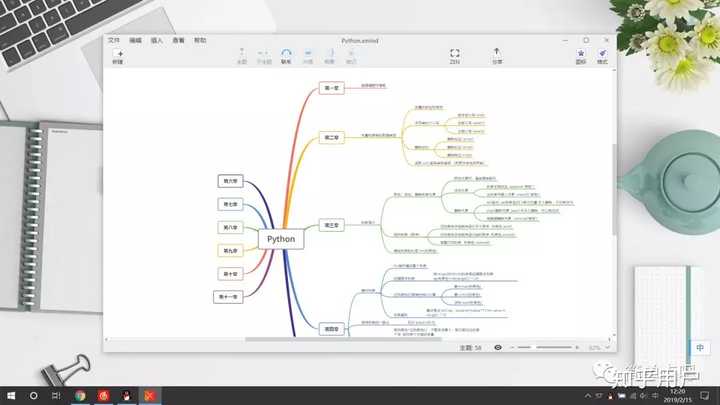
Task: Select the 第七章 node
Action: click(x=231, y=204)
